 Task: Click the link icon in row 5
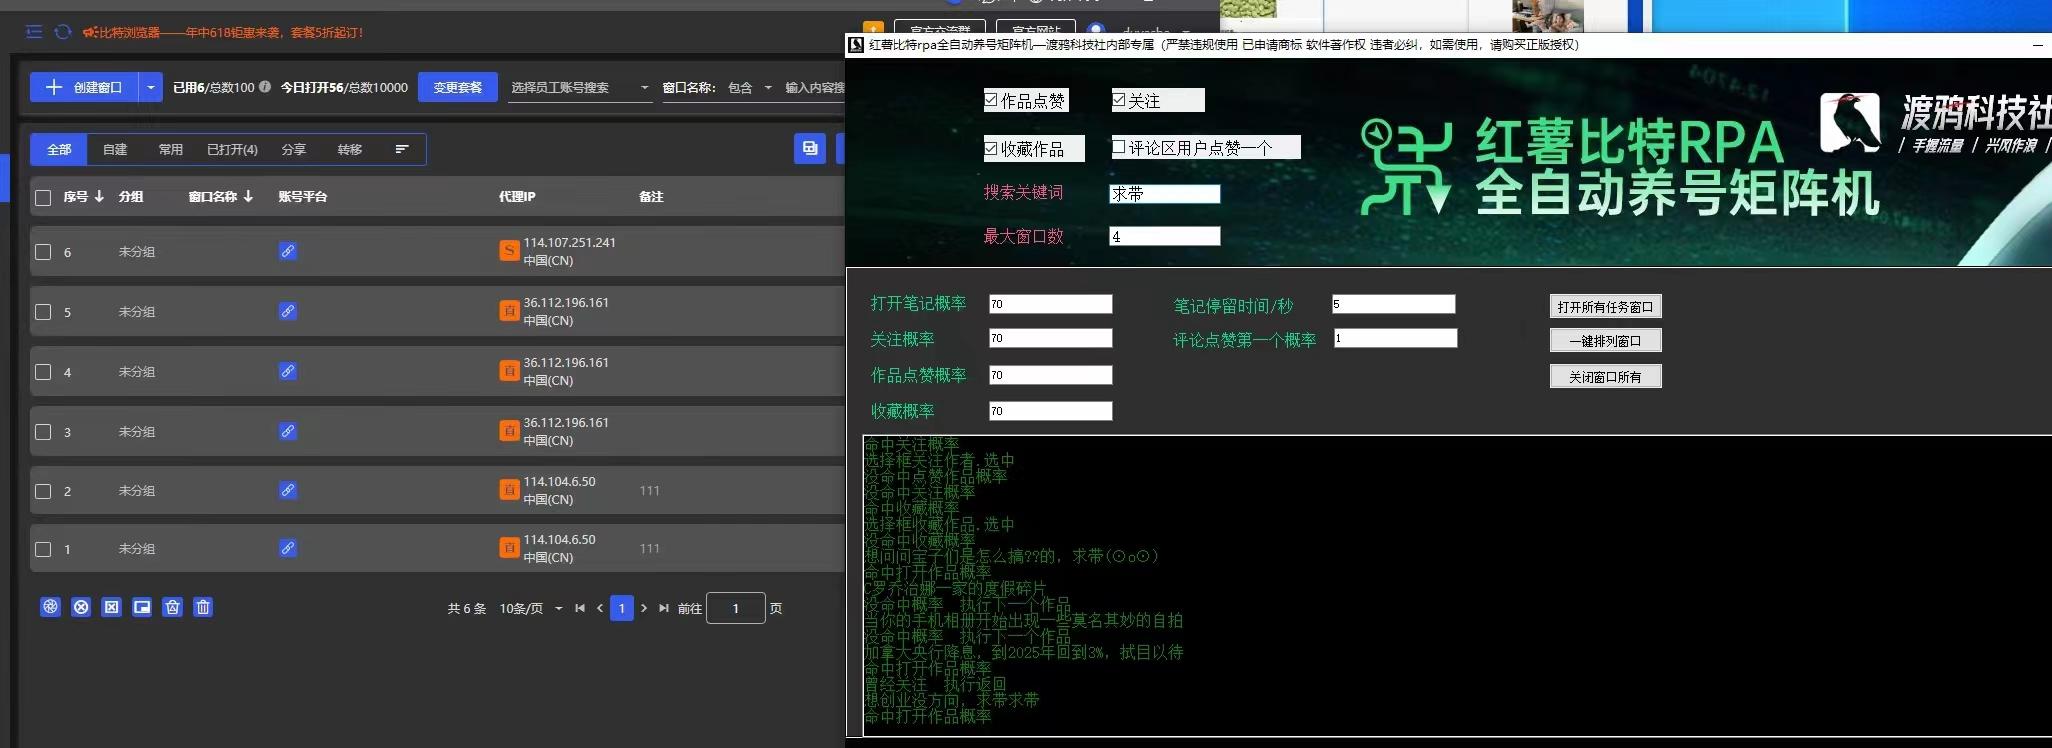pos(288,311)
